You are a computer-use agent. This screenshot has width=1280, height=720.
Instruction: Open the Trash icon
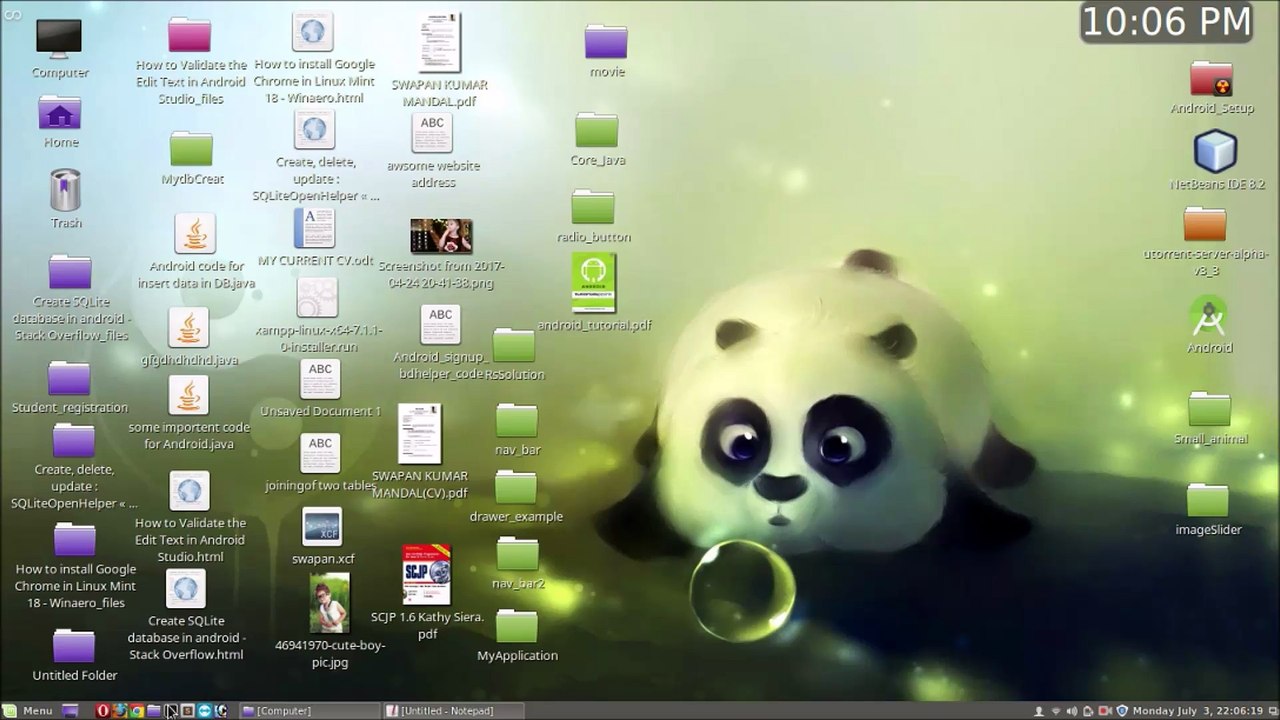(x=65, y=190)
